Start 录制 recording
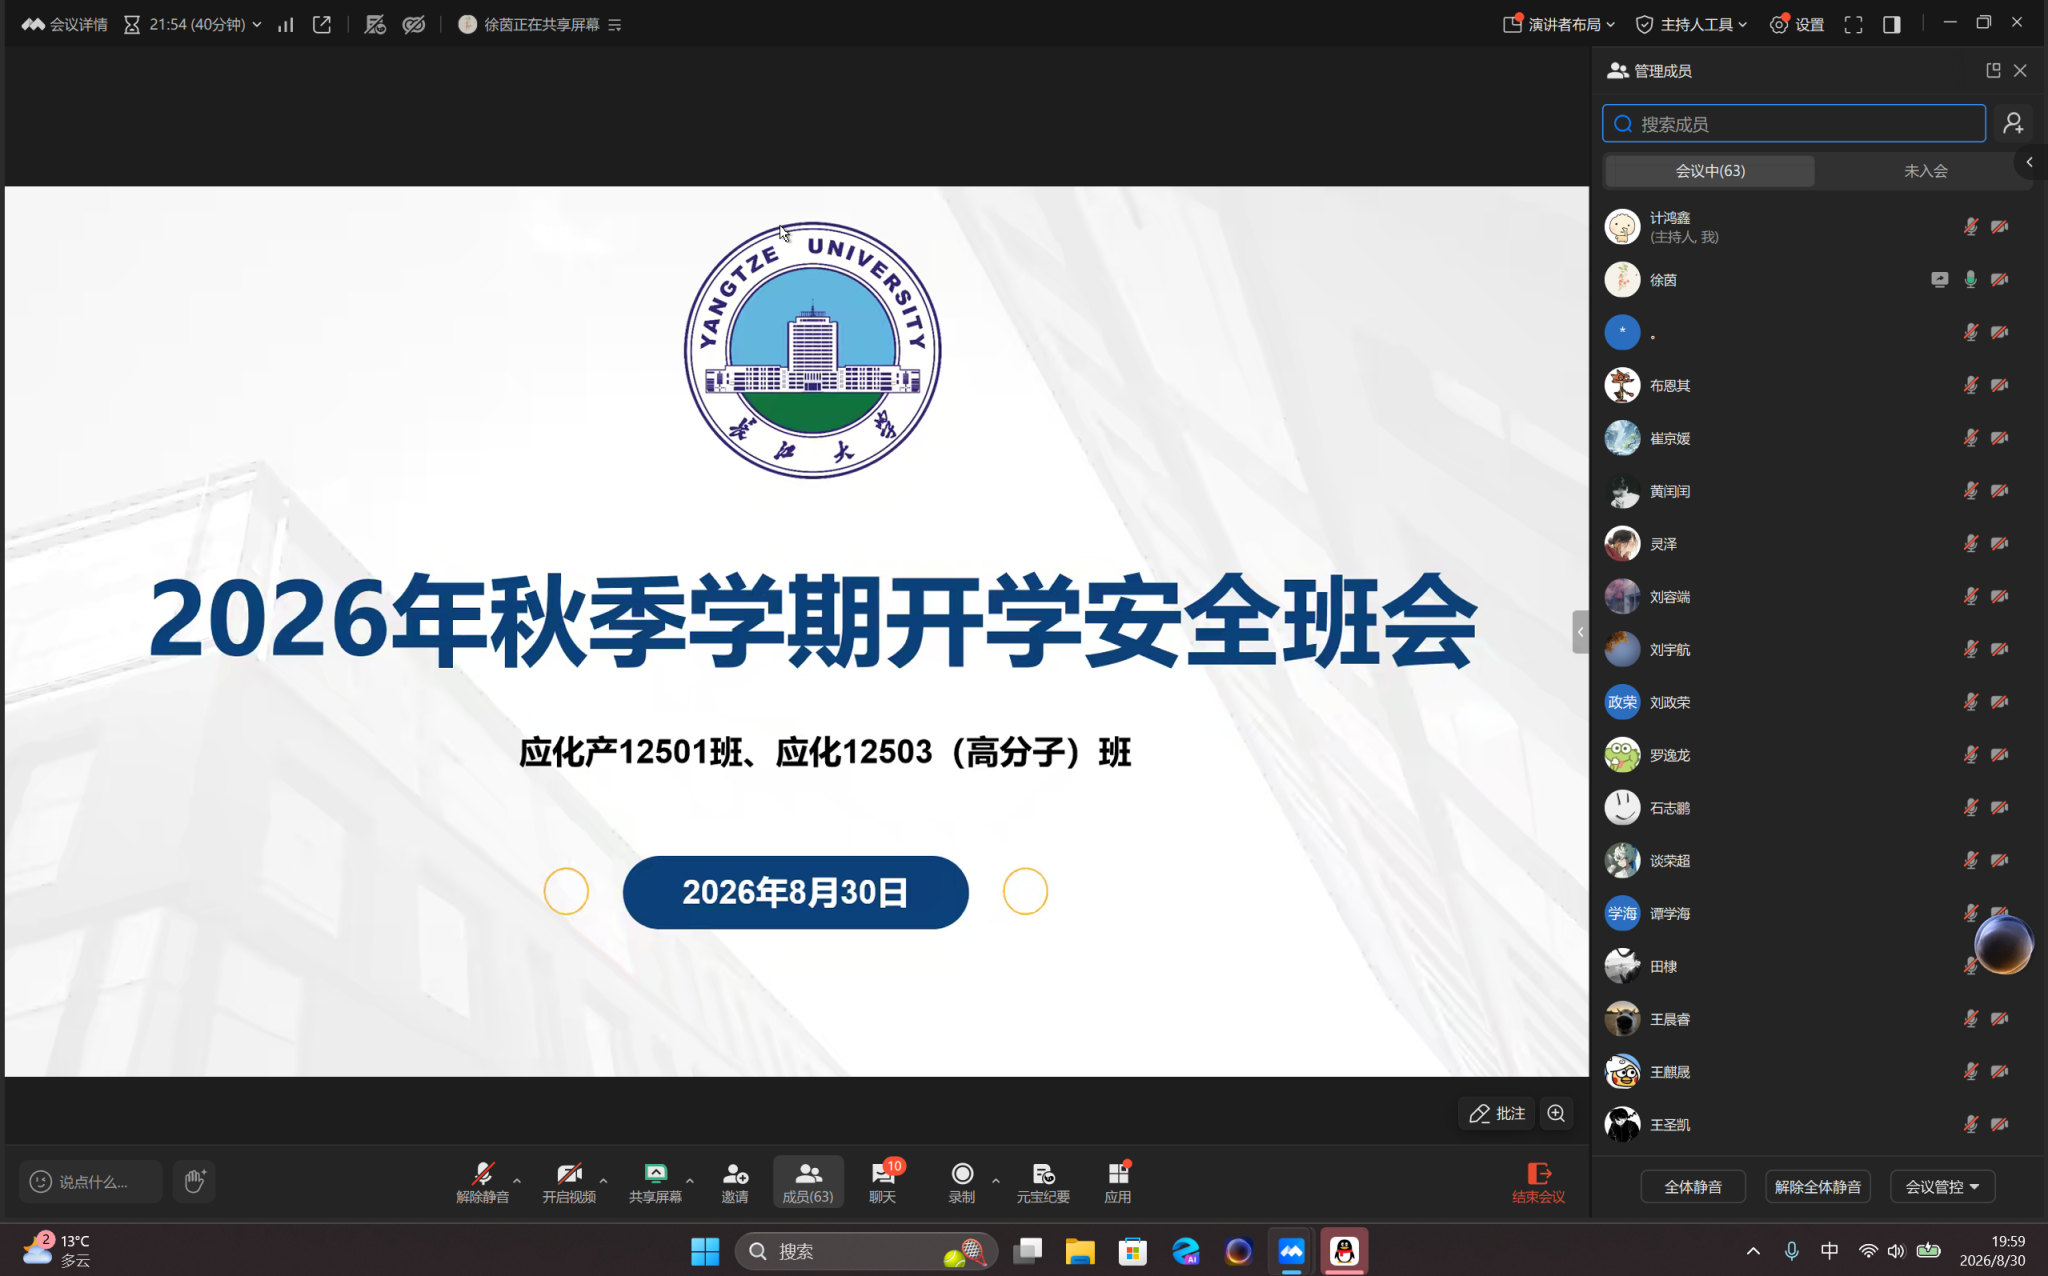Viewport: 2048px width, 1276px height. [x=961, y=1182]
